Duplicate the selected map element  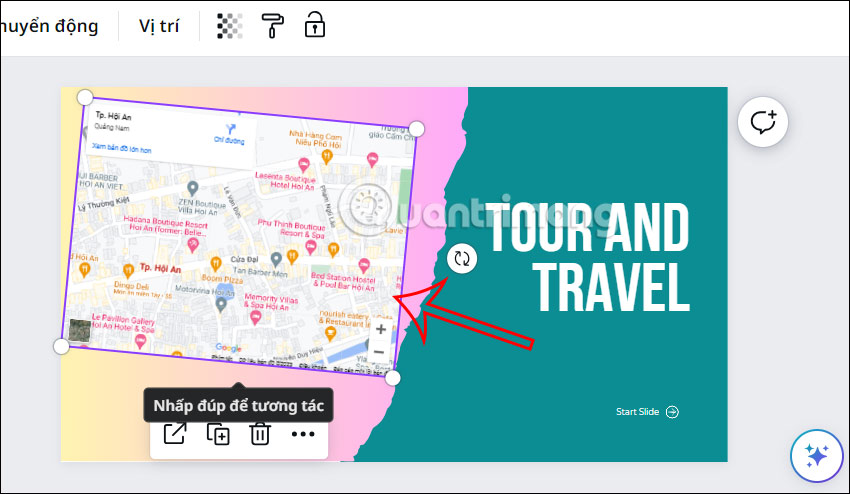point(218,434)
